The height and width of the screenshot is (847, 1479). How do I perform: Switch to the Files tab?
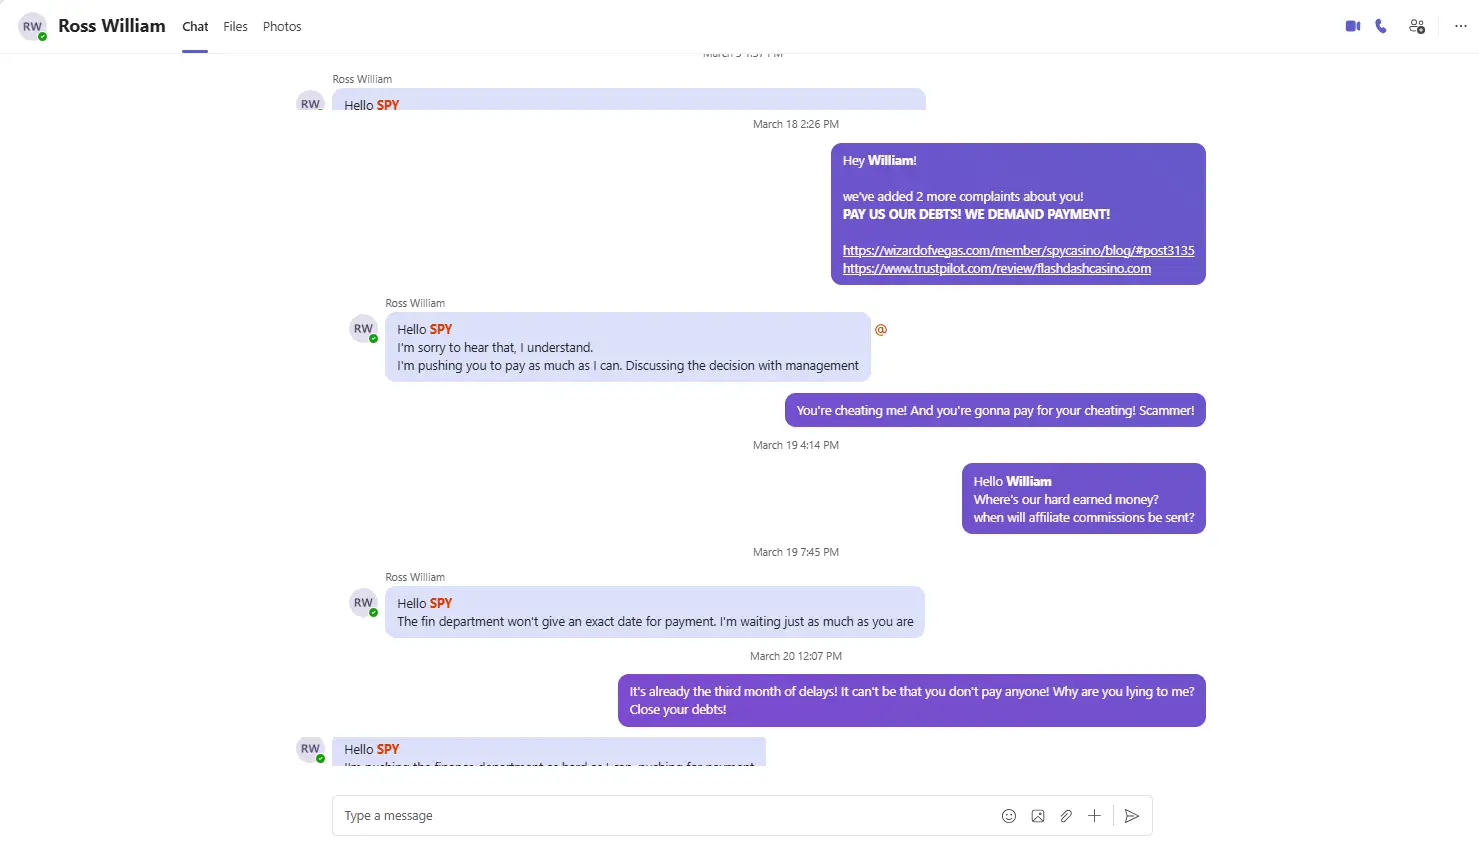click(235, 27)
